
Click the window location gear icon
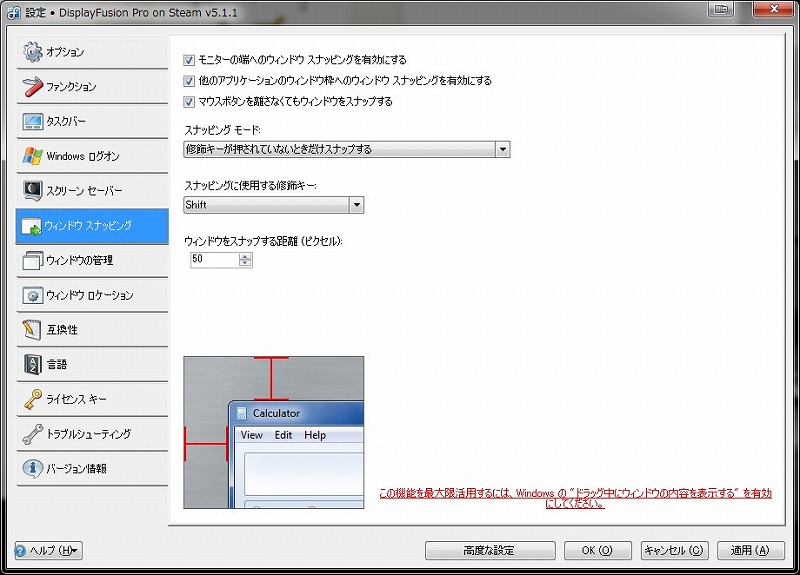32,295
